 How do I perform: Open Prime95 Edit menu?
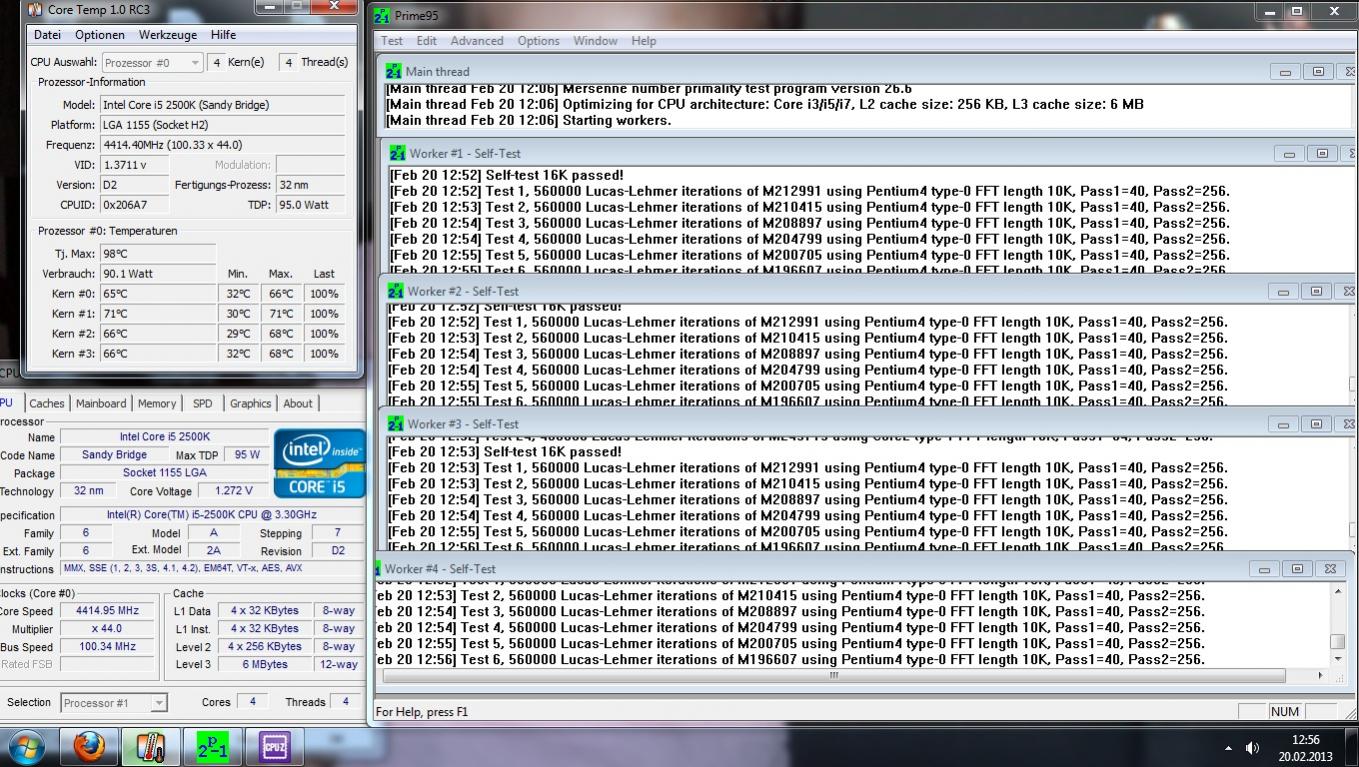pos(427,41)
